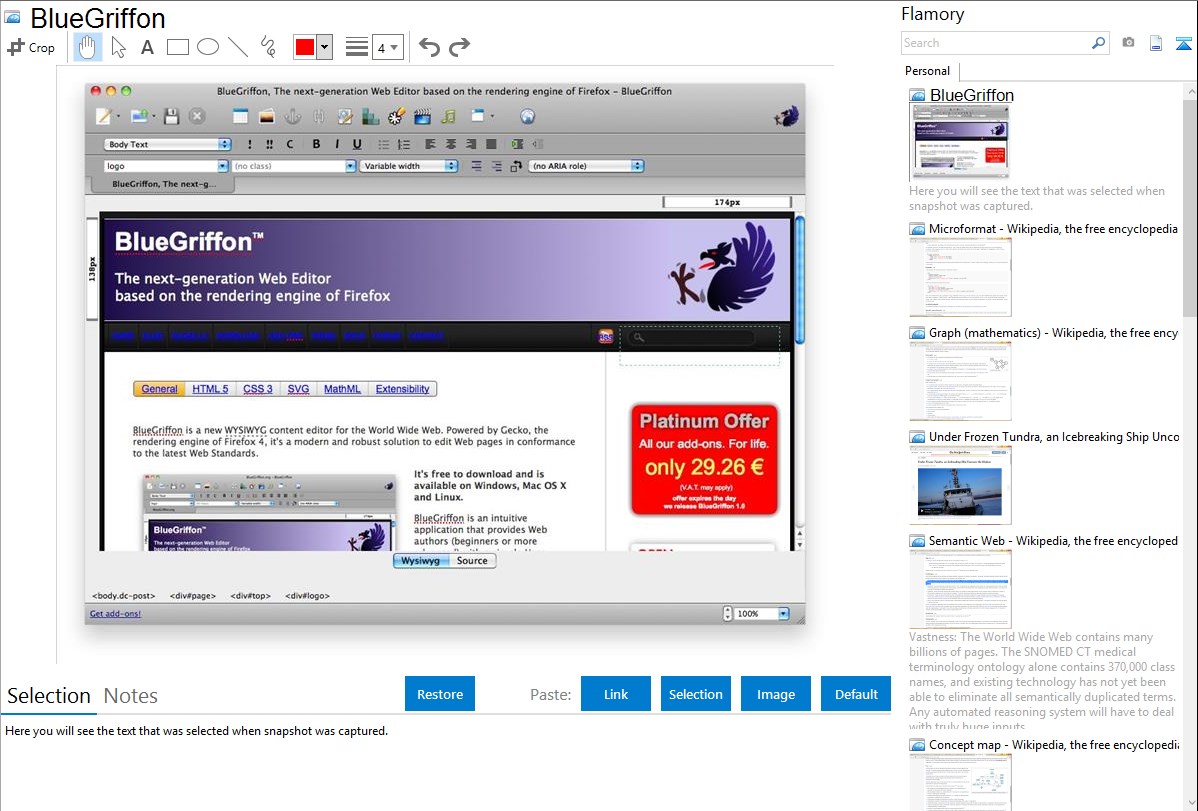The height and width of the screenshot is (811, 1198).
Task: Open the Body Text paragraph dropdown
Action: [168, 144]
